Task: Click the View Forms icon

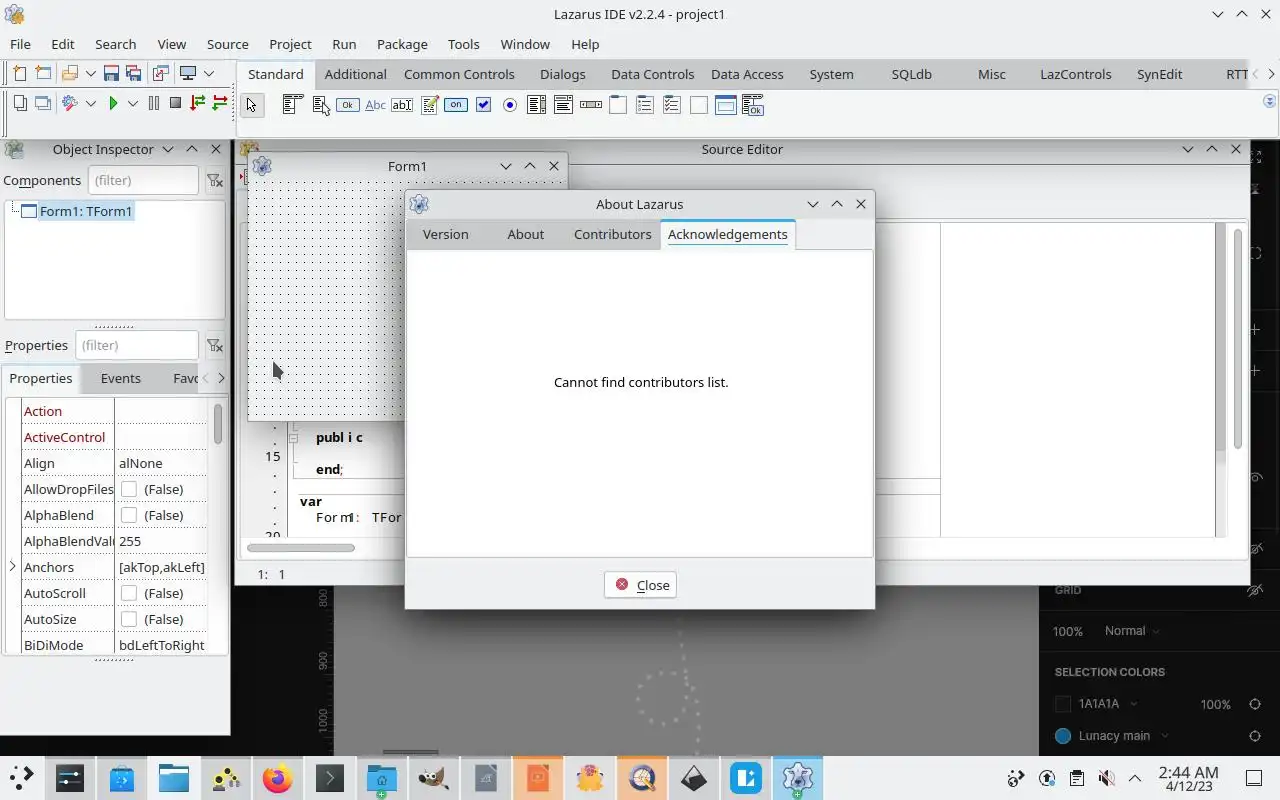Action: 43,103
